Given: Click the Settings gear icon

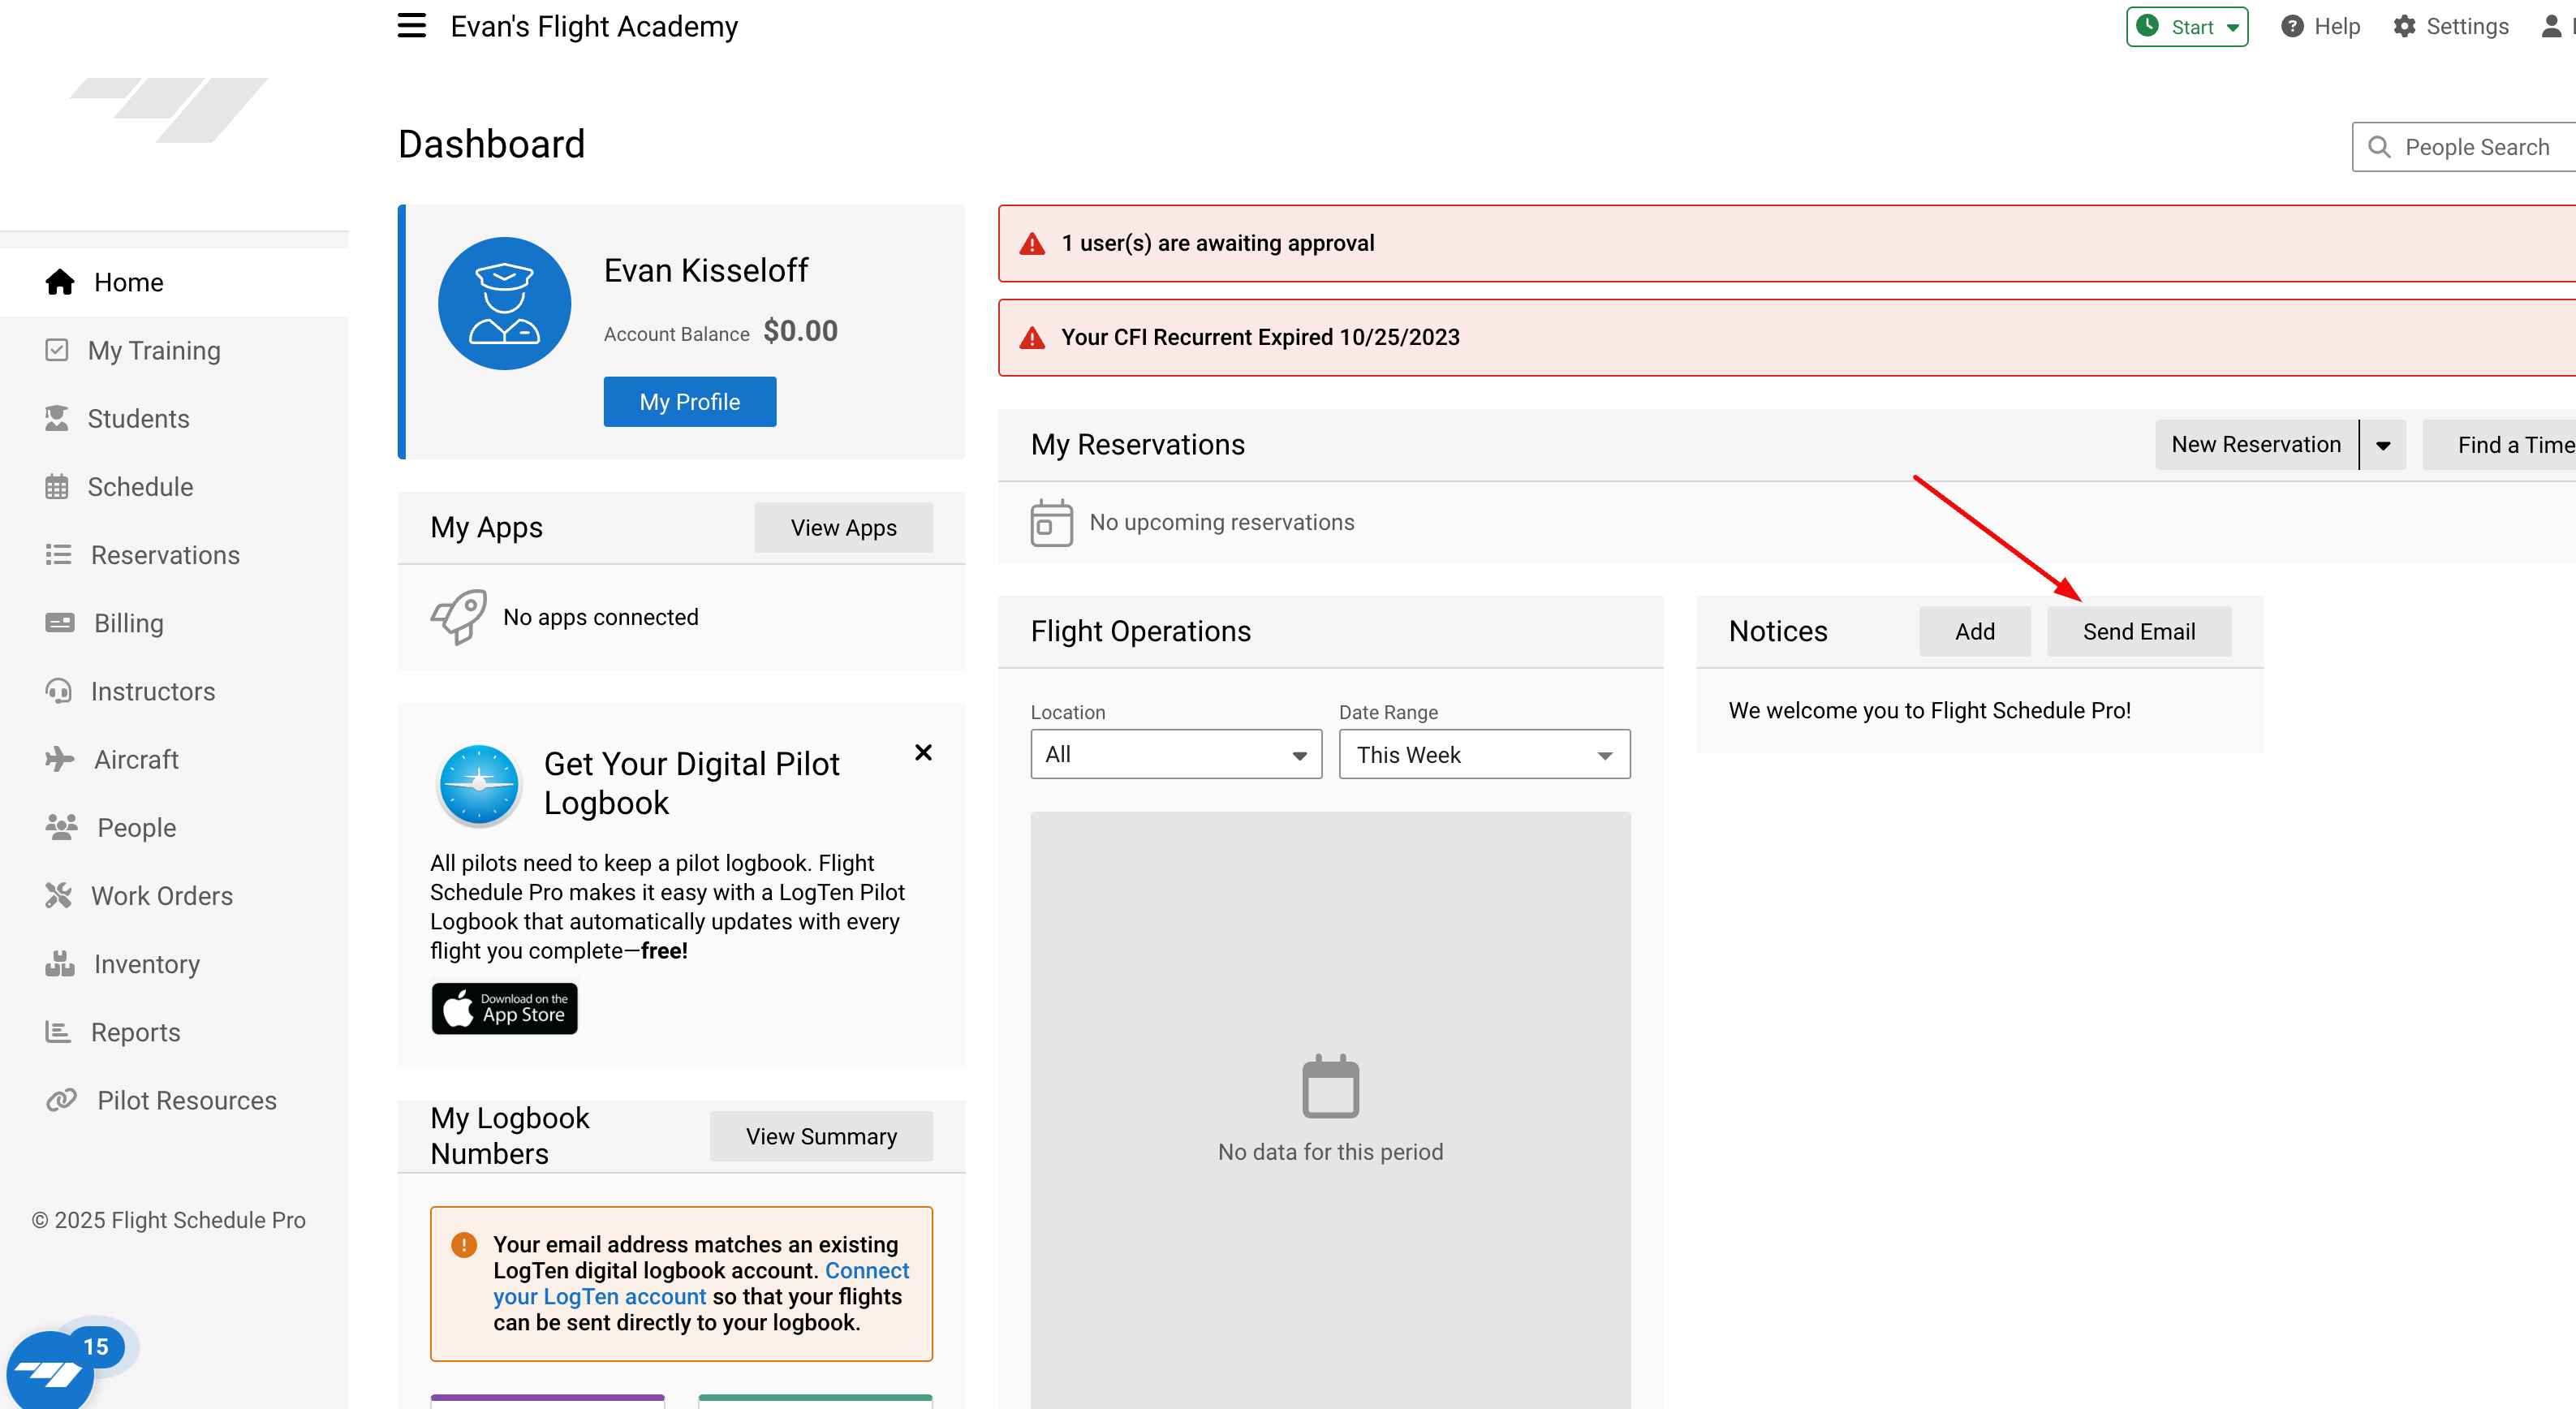Looking at the screenshot, I should coord(2404,27).
